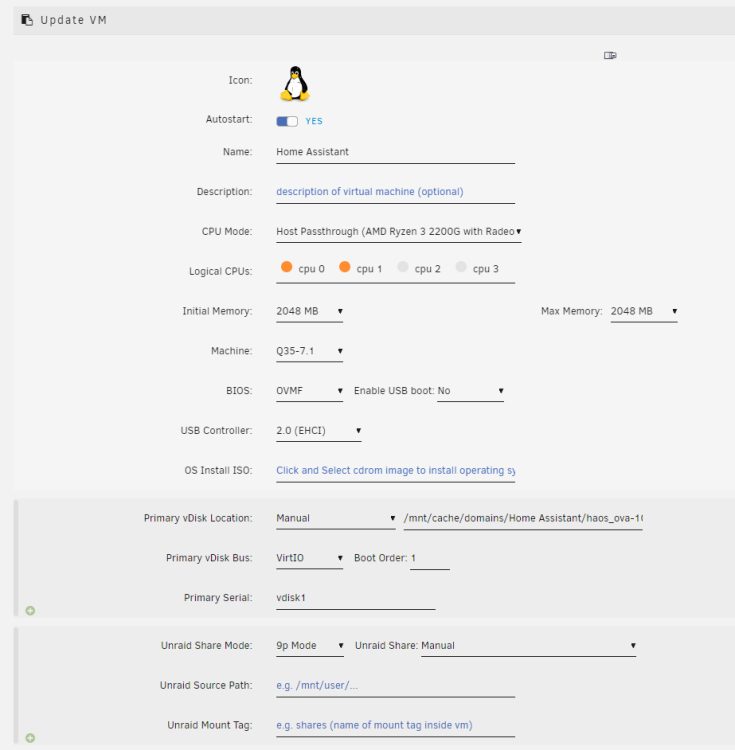The height and width of the screenshot is (750, 735).
Task: Open the Unraid Share dropdown
Action: coord(528,646)
